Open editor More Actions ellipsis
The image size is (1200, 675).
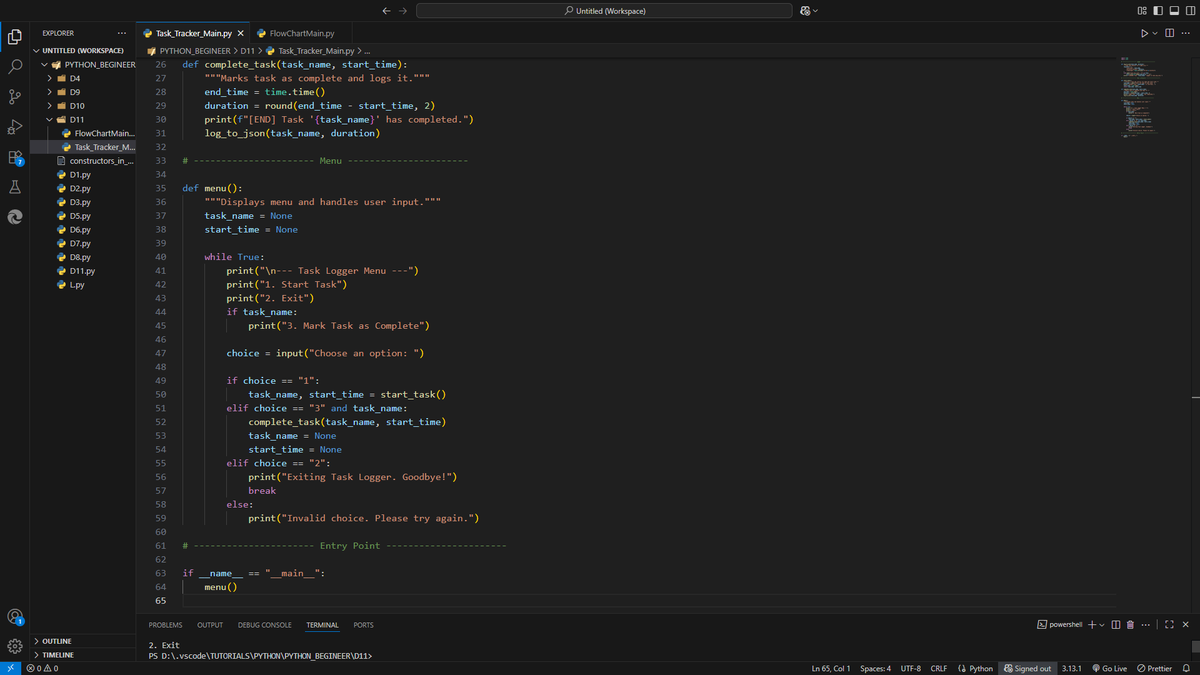(x=1185, y=34)
